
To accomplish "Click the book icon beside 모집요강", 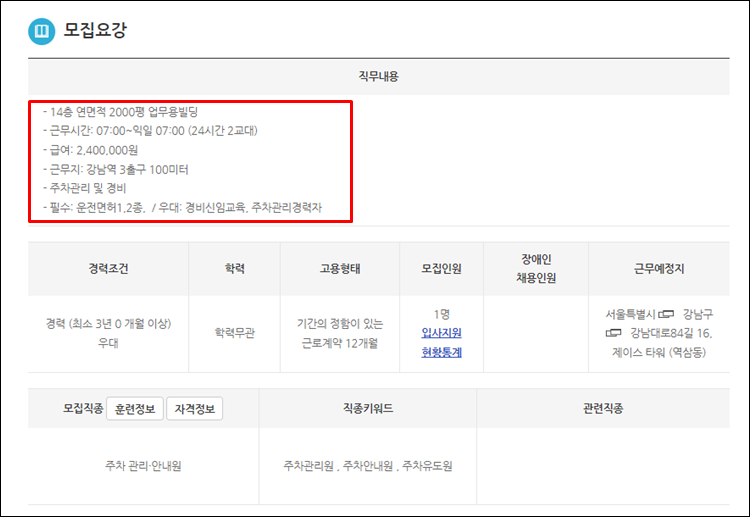I will 41,31.
